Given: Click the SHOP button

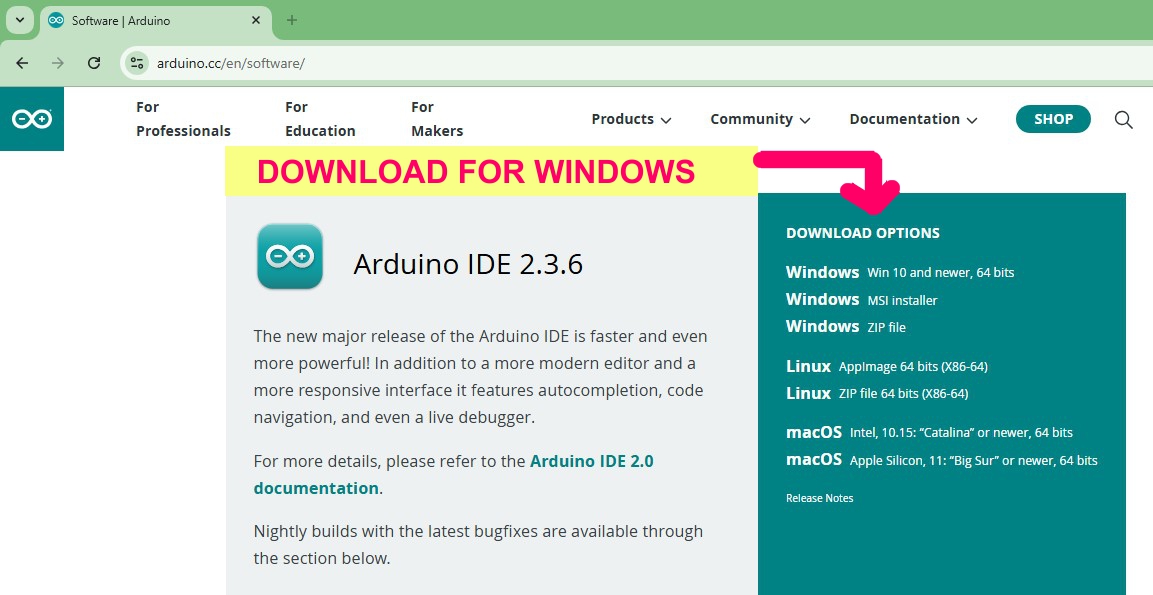Looking at the screenshot, I should pos(1053,119).
